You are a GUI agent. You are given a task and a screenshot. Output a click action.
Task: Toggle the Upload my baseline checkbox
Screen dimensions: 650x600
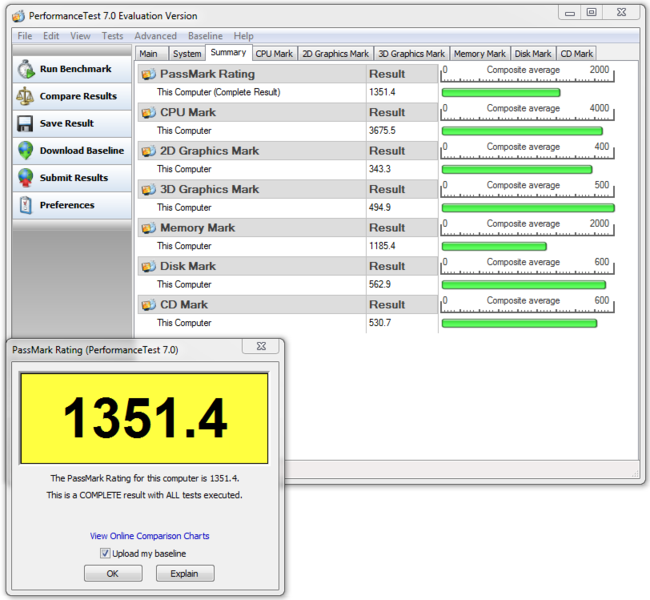105,553
